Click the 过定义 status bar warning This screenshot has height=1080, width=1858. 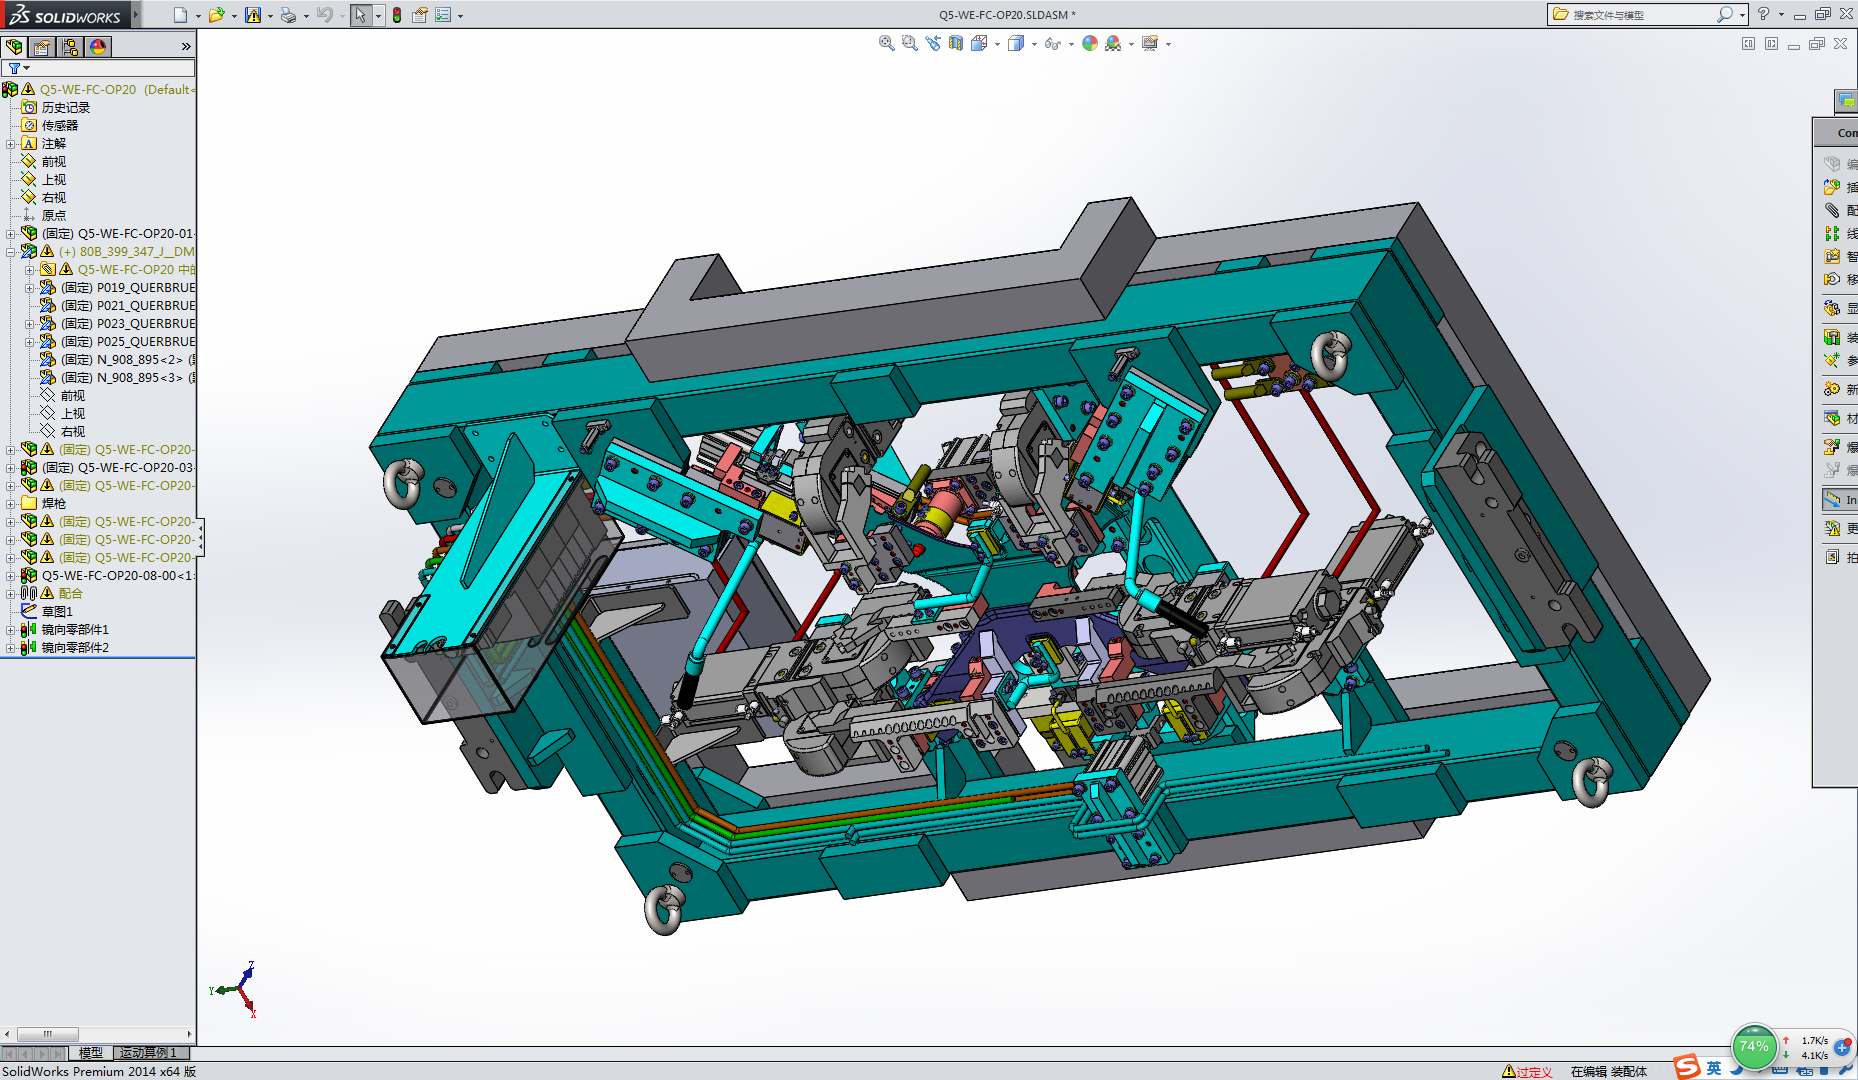point(1527,1072)
